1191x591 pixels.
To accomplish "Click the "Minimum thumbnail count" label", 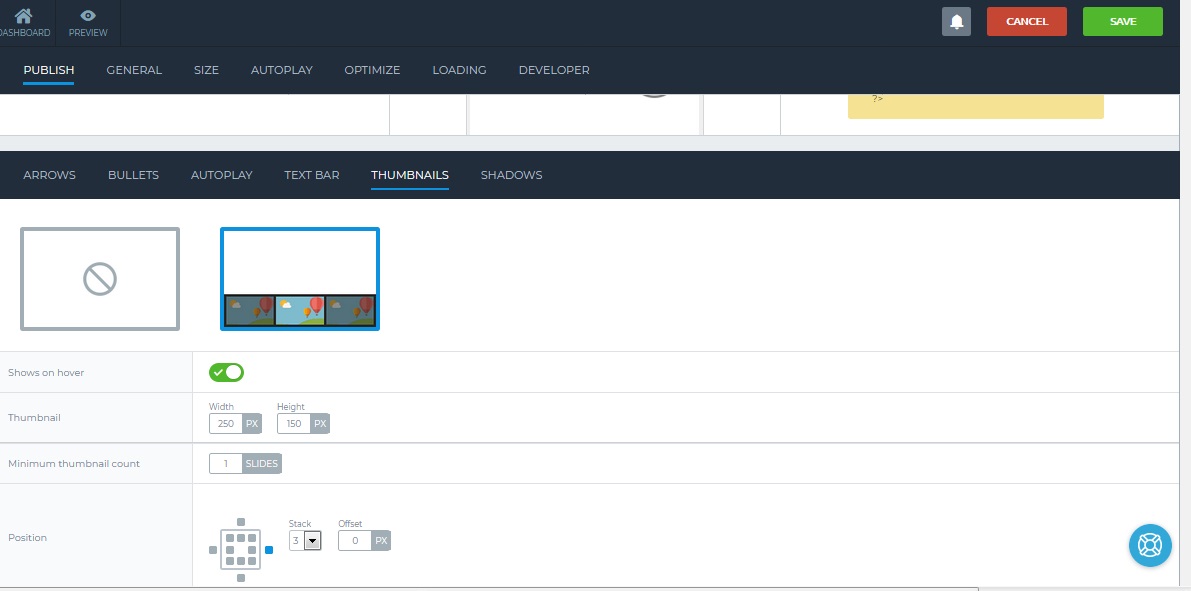I will click(x=74, y=463).
